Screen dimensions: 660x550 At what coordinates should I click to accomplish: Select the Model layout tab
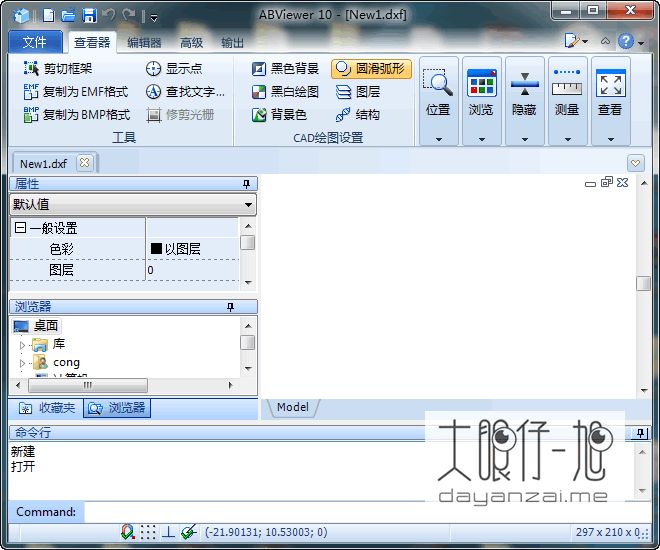click(293, 407)
